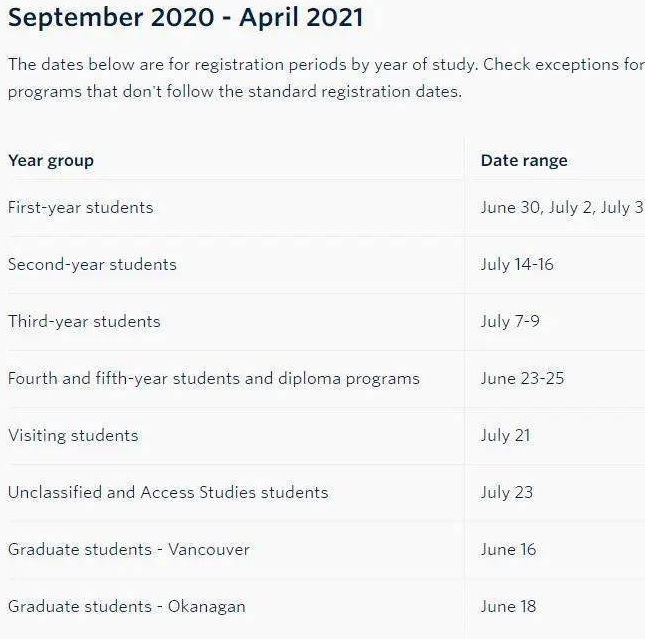Select the 'Visiting students' row label

coord(73,435)
